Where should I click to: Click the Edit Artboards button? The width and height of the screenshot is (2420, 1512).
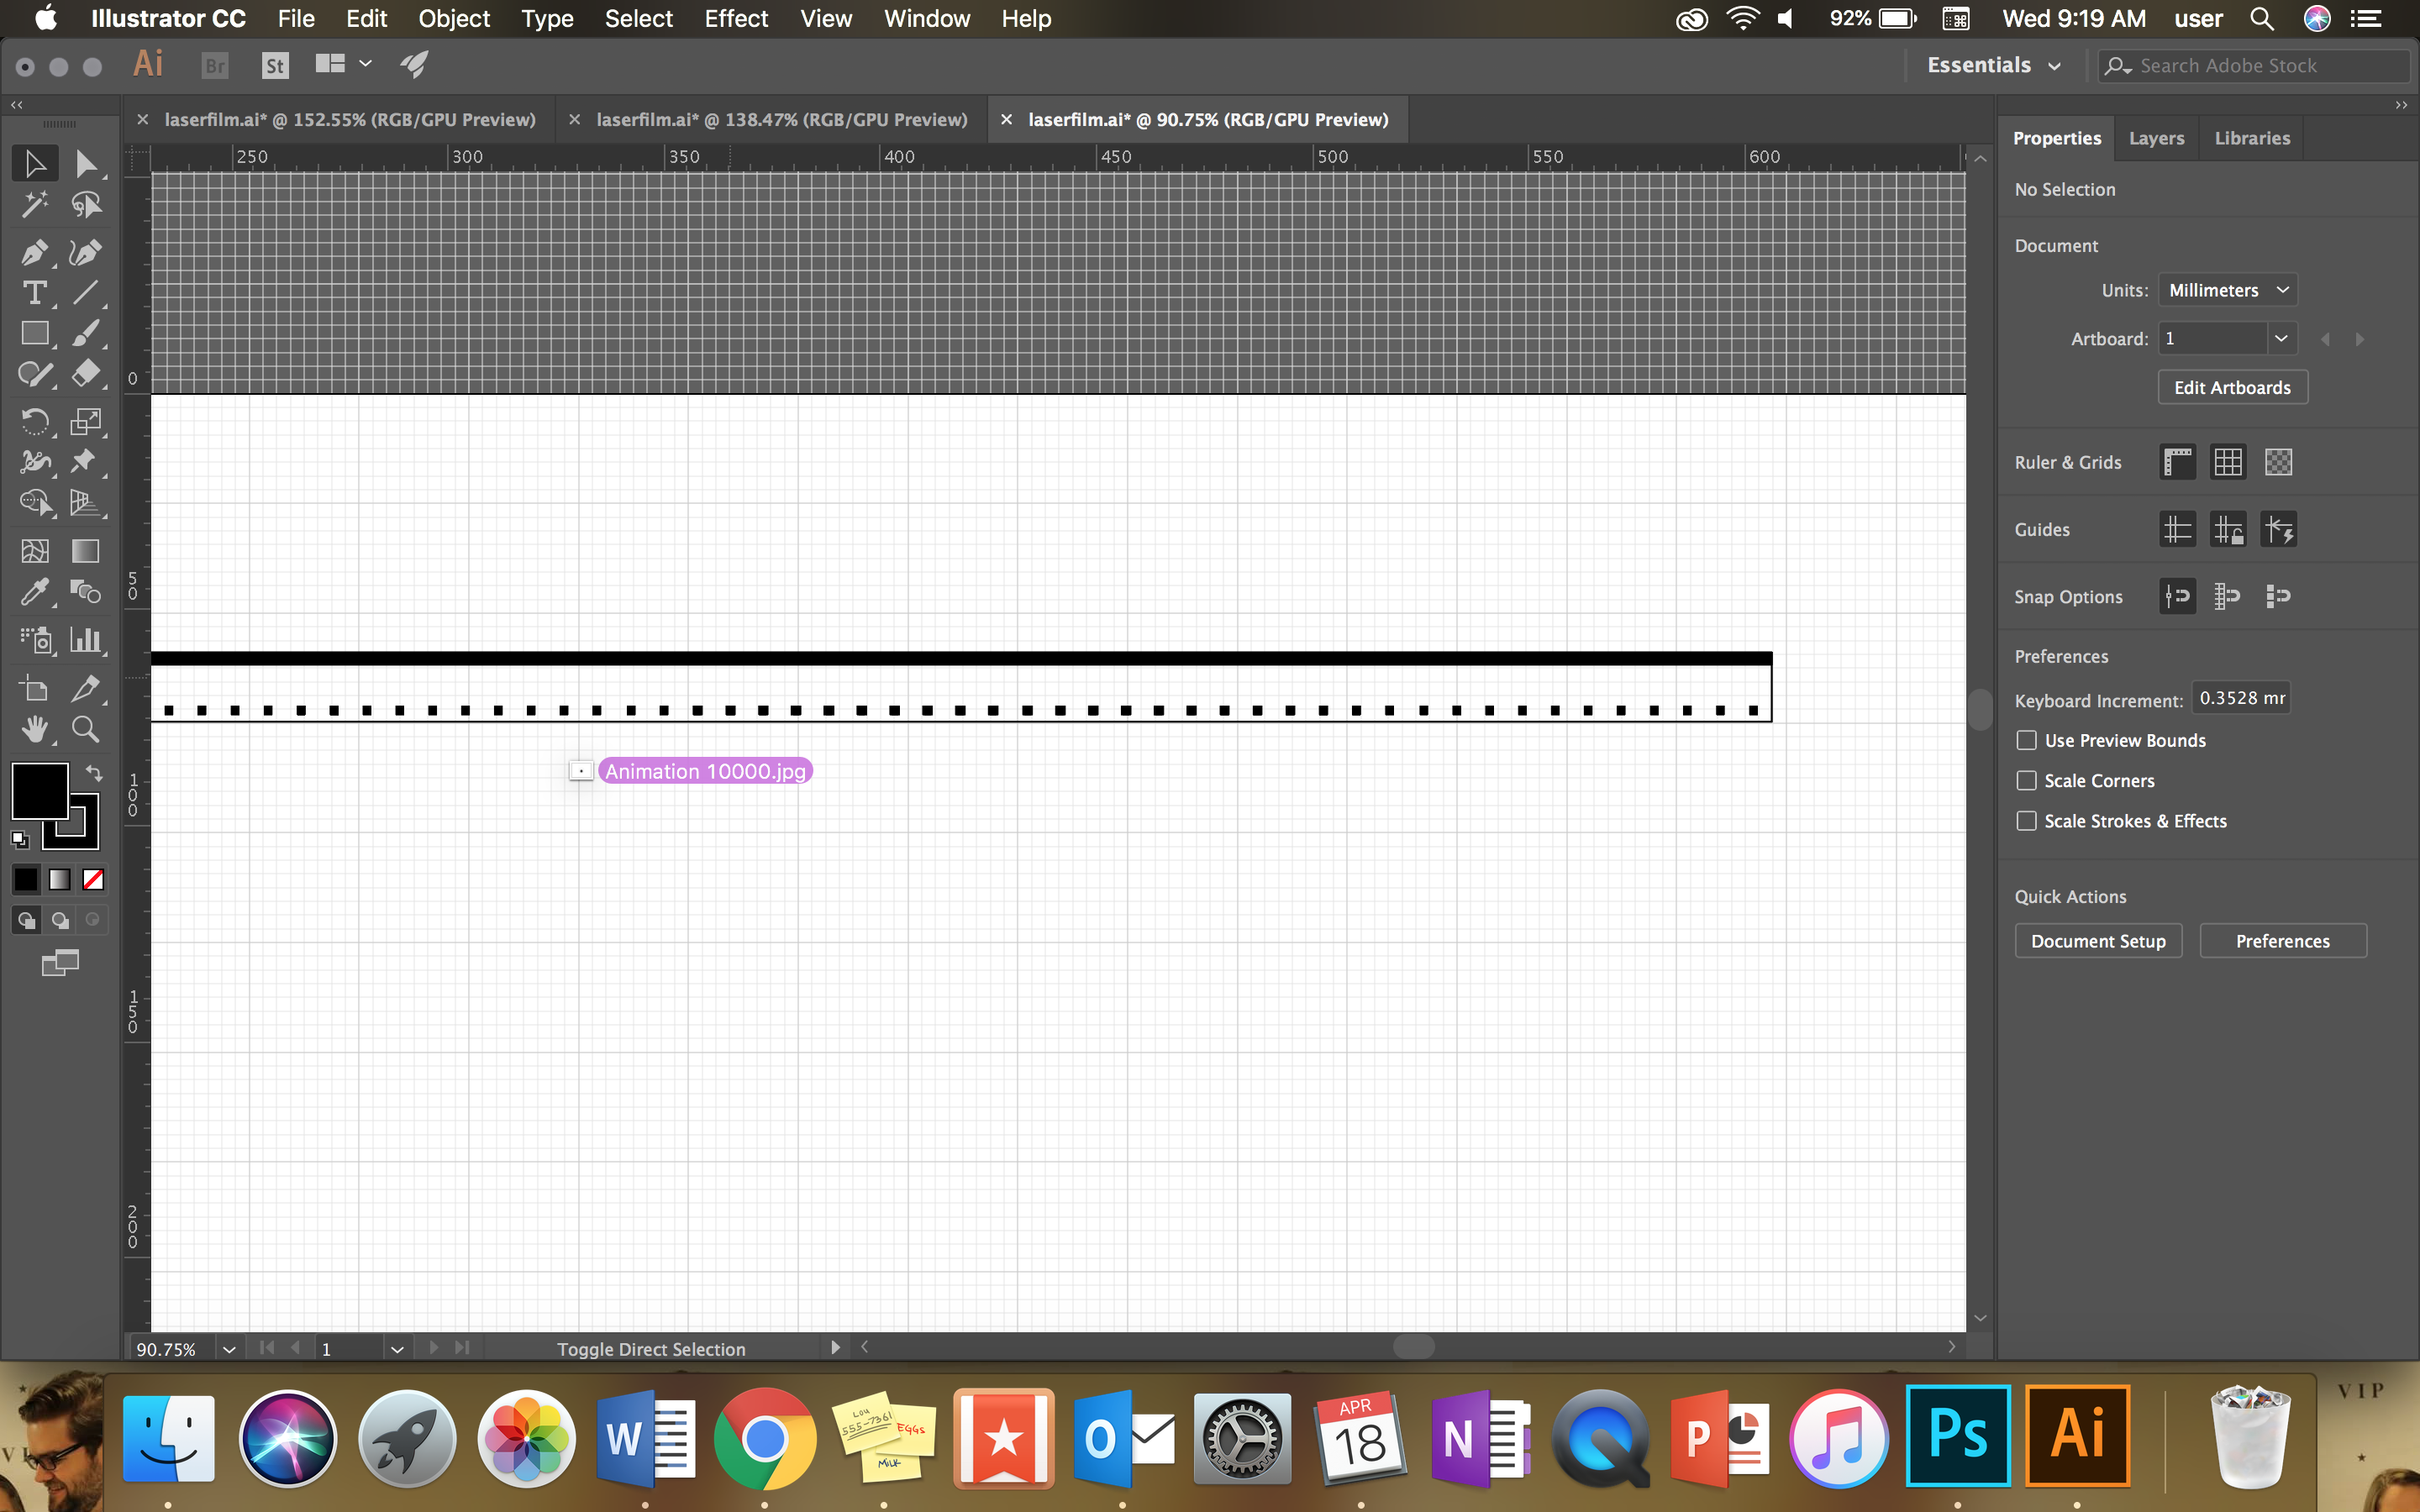coord(2233,386)
